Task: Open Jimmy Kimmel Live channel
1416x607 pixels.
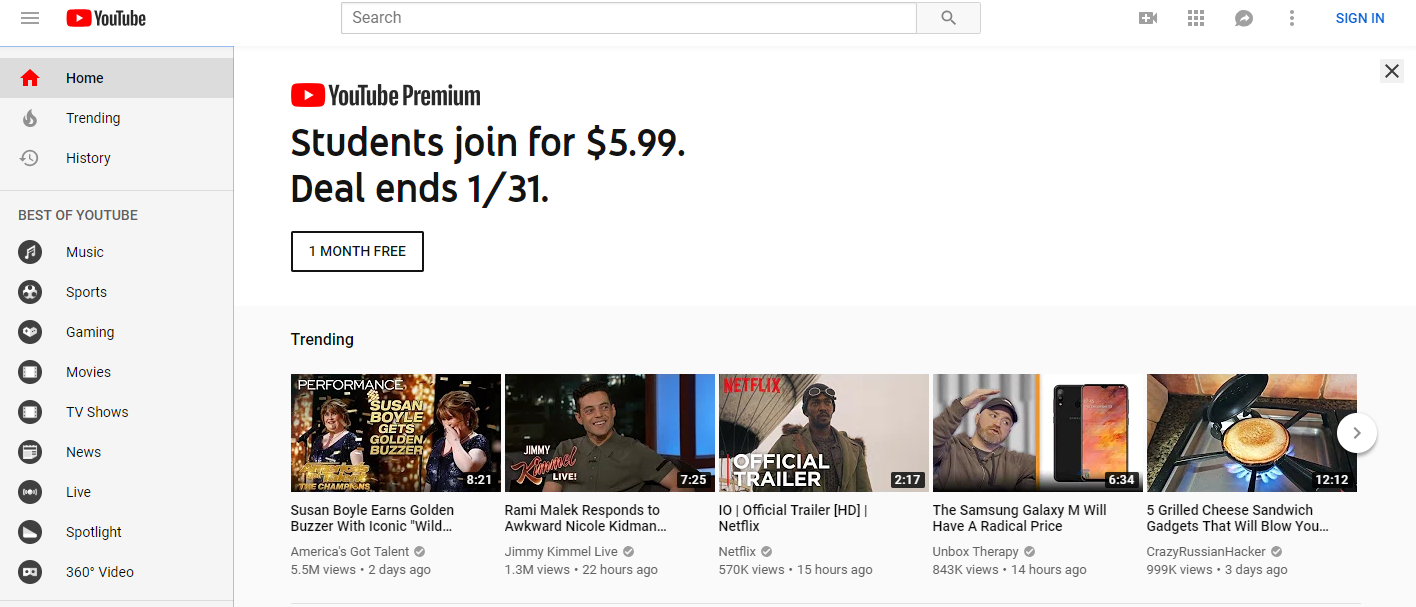Action: coord(561,552)
